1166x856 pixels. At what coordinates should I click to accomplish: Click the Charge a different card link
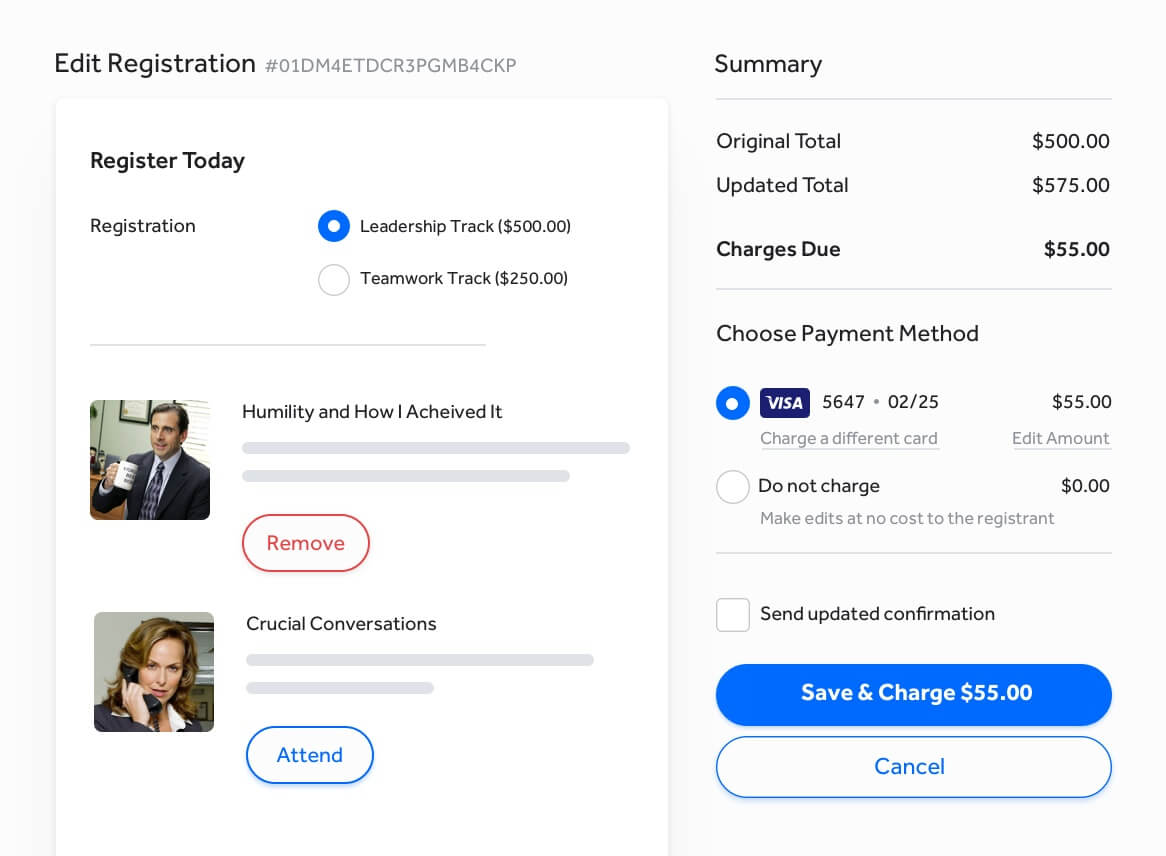pyautogui.click(x=849, y=439)
